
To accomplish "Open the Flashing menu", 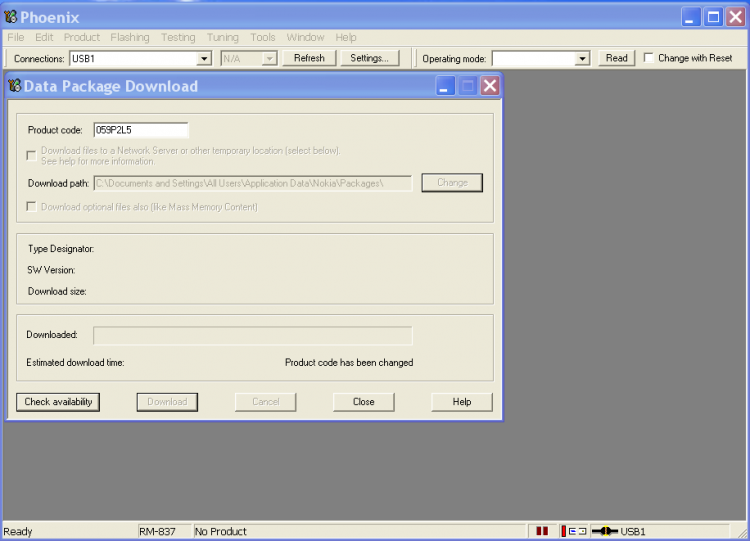I will (x=130, y=37).
